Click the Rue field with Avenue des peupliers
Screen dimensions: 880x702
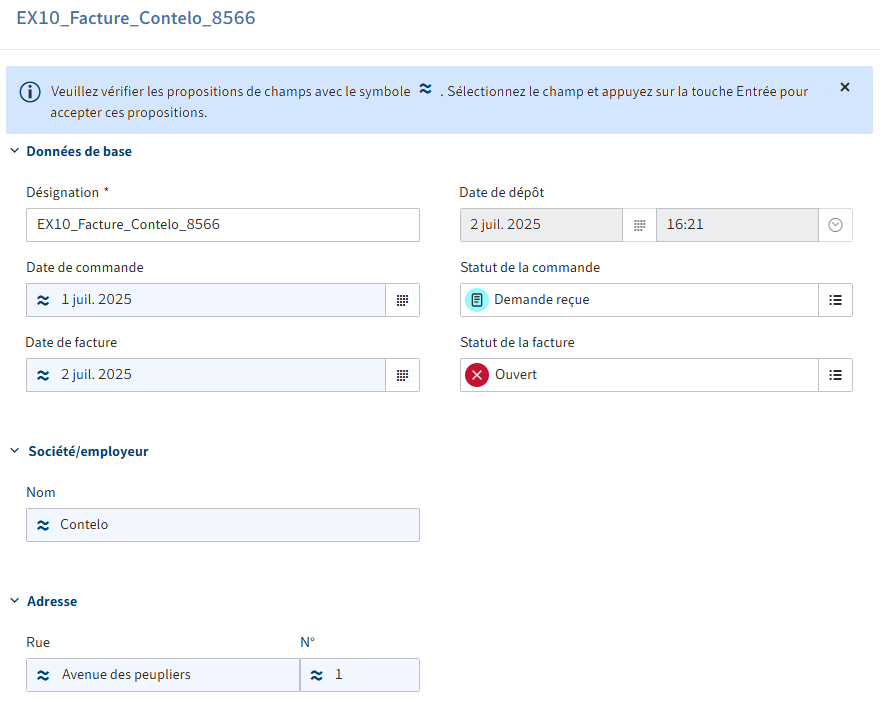click(x=163, y=675)
